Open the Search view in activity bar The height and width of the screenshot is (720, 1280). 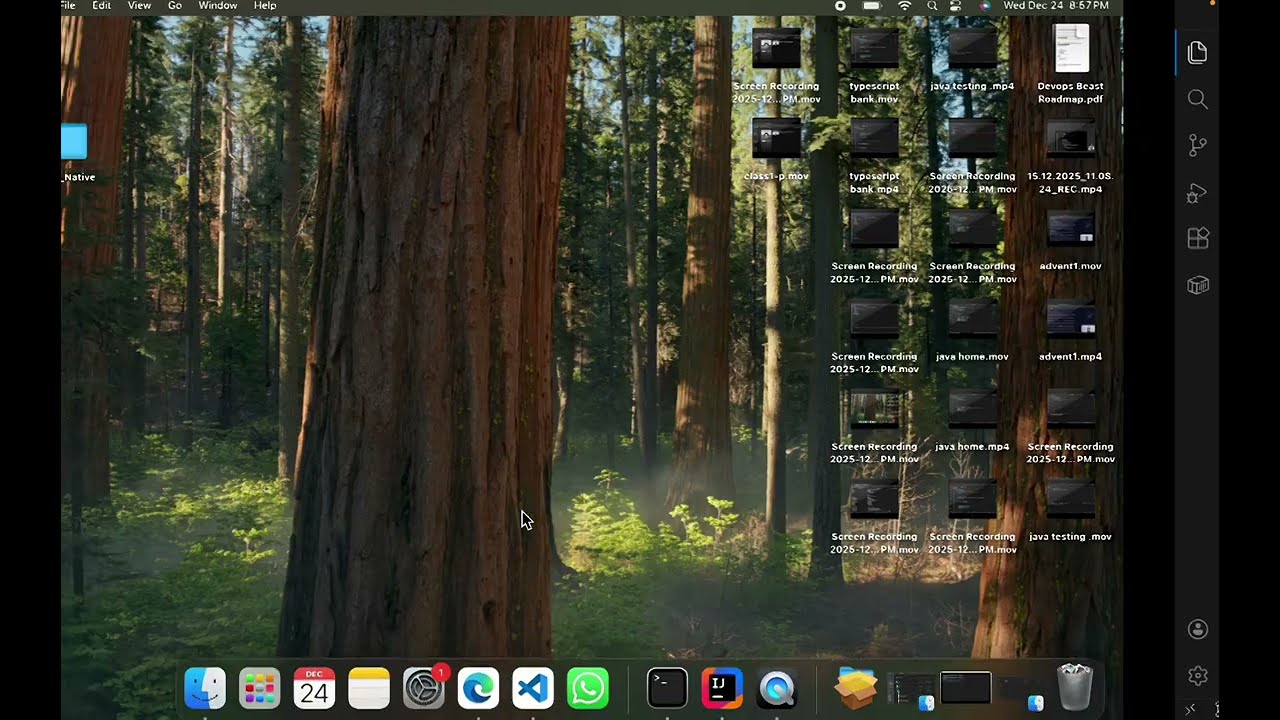click(1197, 99)
